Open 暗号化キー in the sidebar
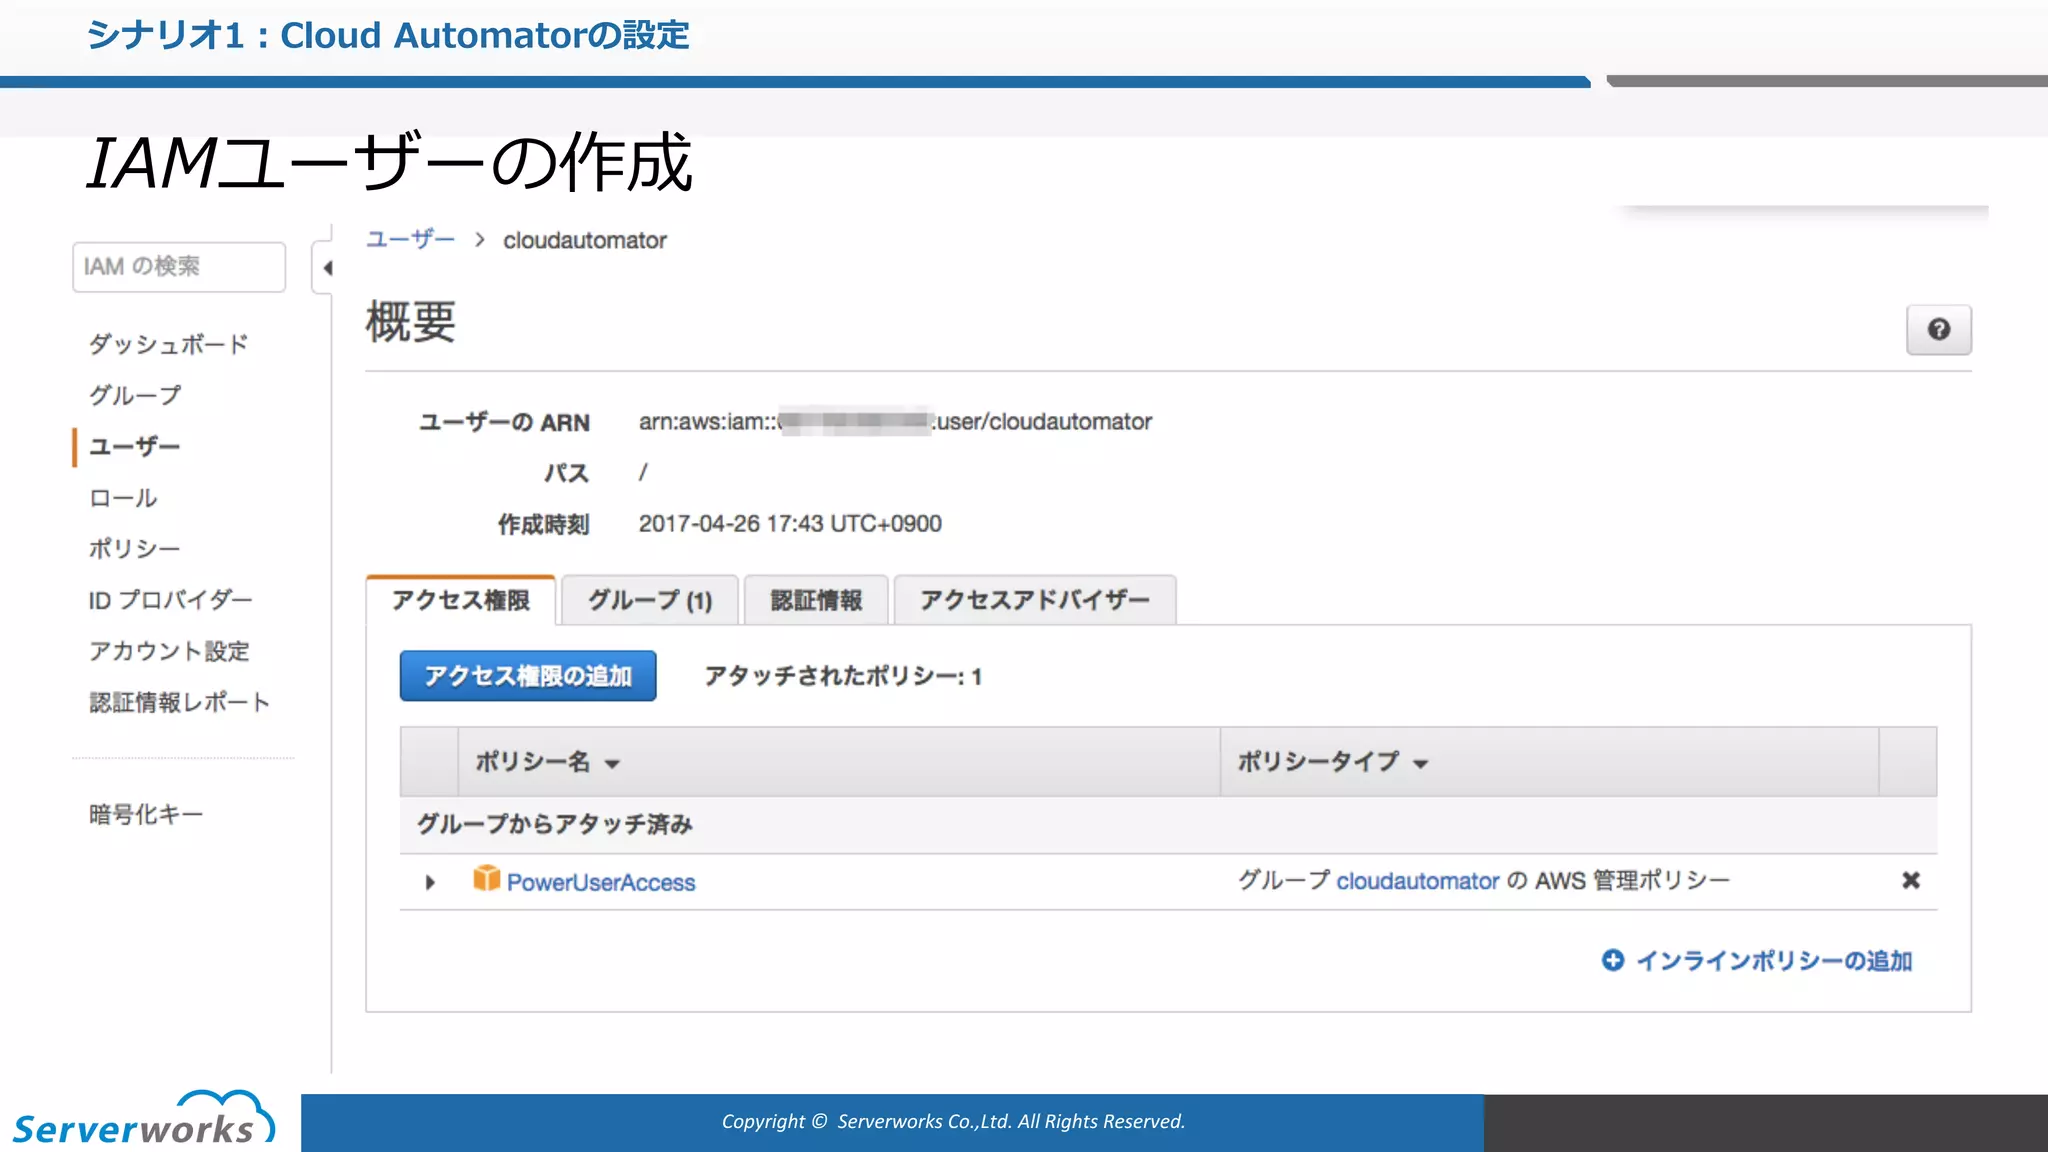The image size is (2048, 1152). pyautogui.click(x=146, y=814)
